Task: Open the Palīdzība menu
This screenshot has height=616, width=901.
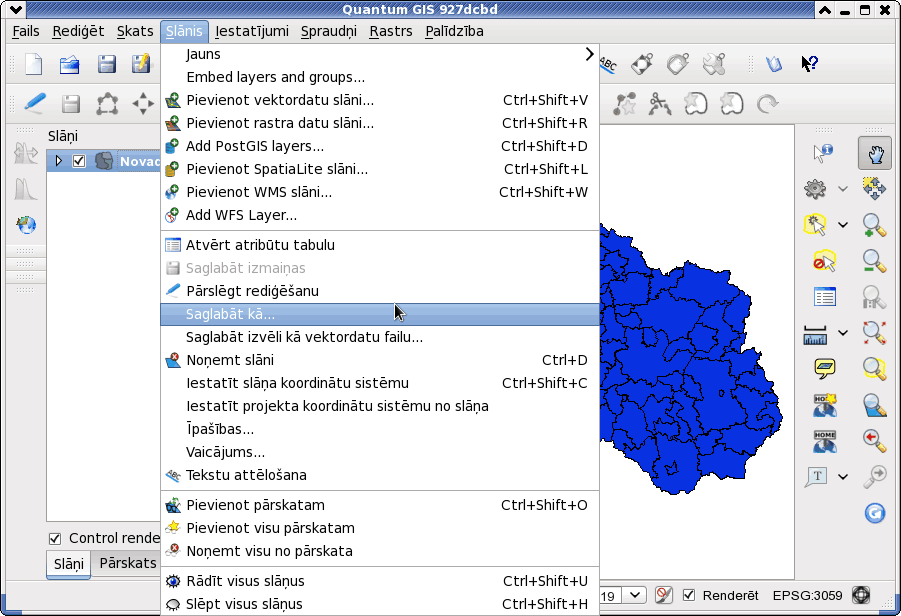Action: click(454, 31)
